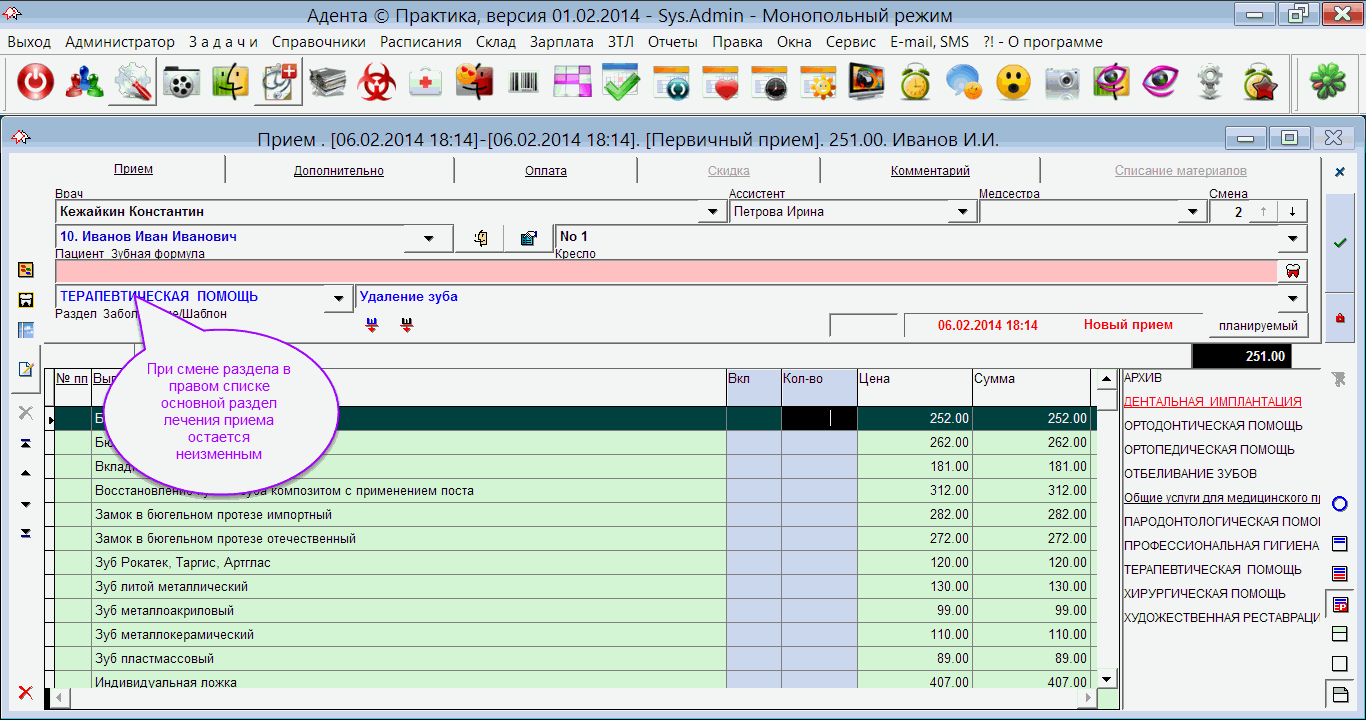The image size is (1366, 720).
Task: Open the first aid kit icon
Action: [x=427, y=83]
